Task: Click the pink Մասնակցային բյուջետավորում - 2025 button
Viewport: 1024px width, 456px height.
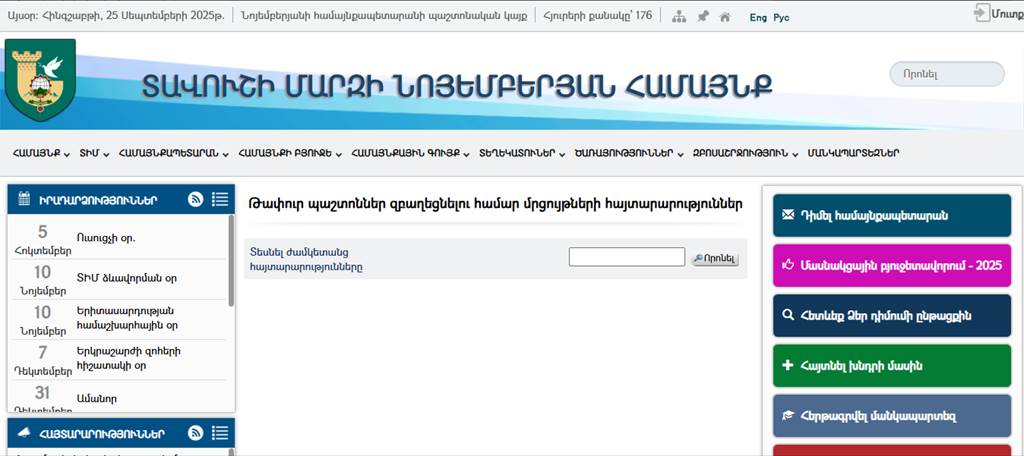Action: pyautogui.click(x=892, y=265)
